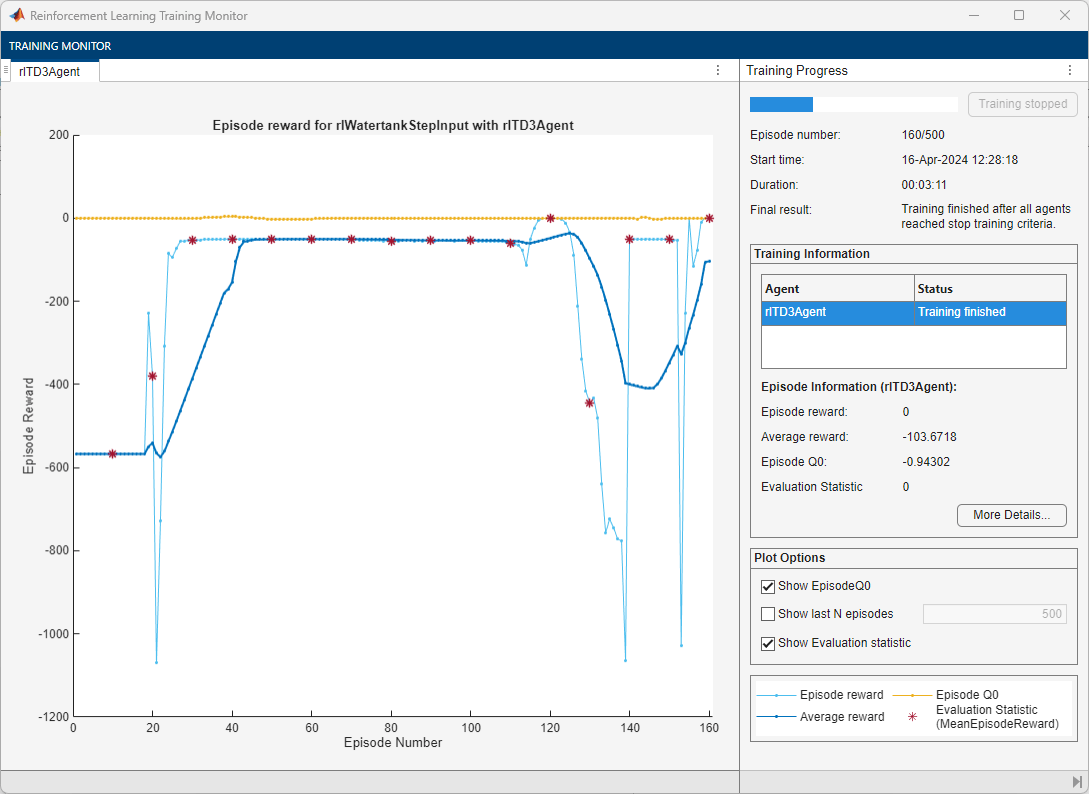Click the MATLAB logo in title bar
This screenshot has width=1089, height=794.
[x=17, y=16]
